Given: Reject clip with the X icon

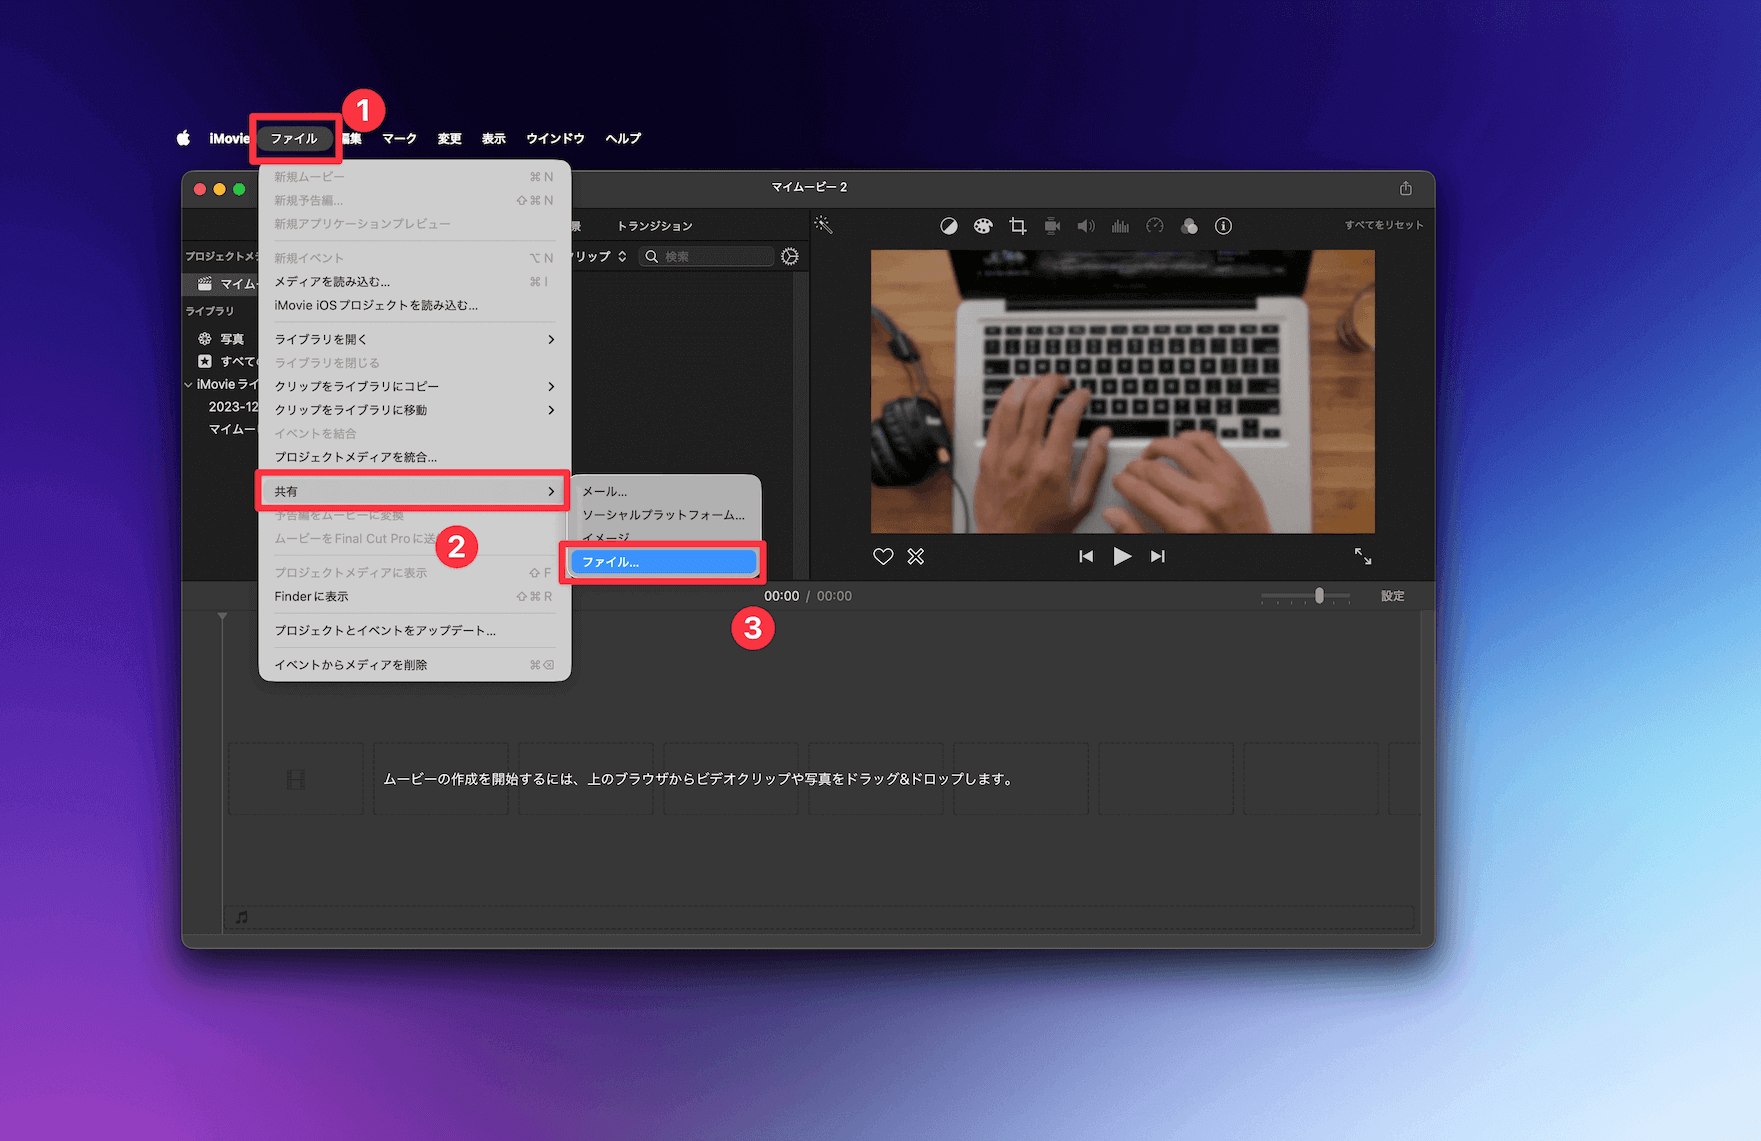Looking at the screenshot, I should [916, 556].
